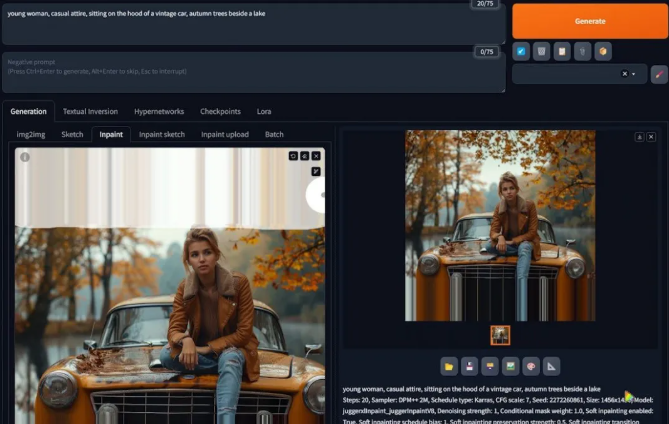Image resolution: width=669 pixels, height=424 pixels.
Task: Clear the styles selection using the X
Action: click(x=625, y=74)
